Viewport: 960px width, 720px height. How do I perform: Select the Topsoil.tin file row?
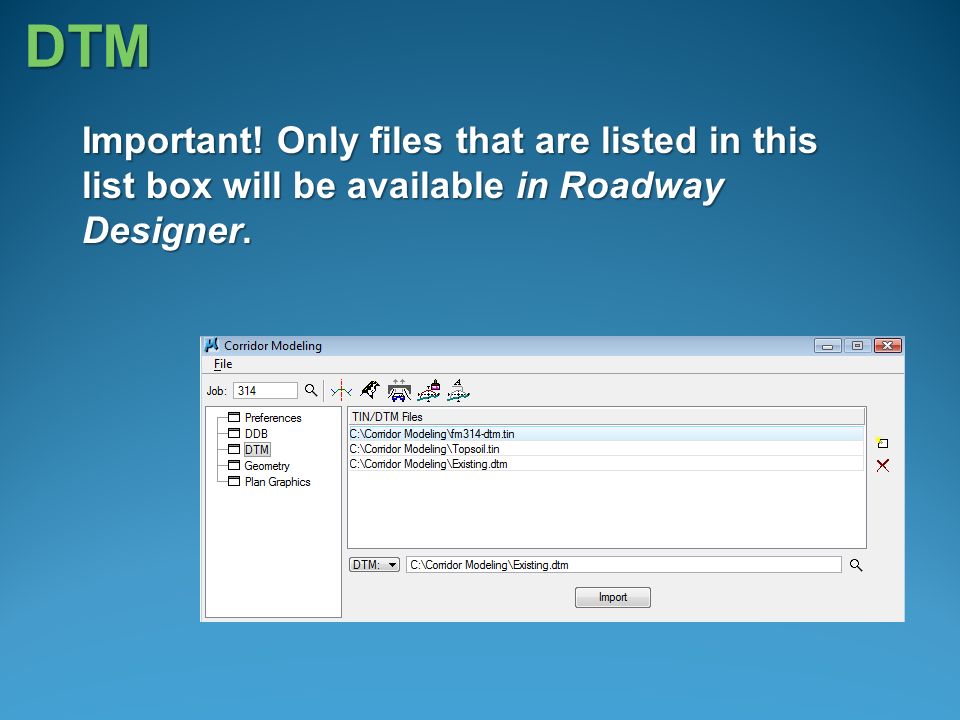[606, 449]
